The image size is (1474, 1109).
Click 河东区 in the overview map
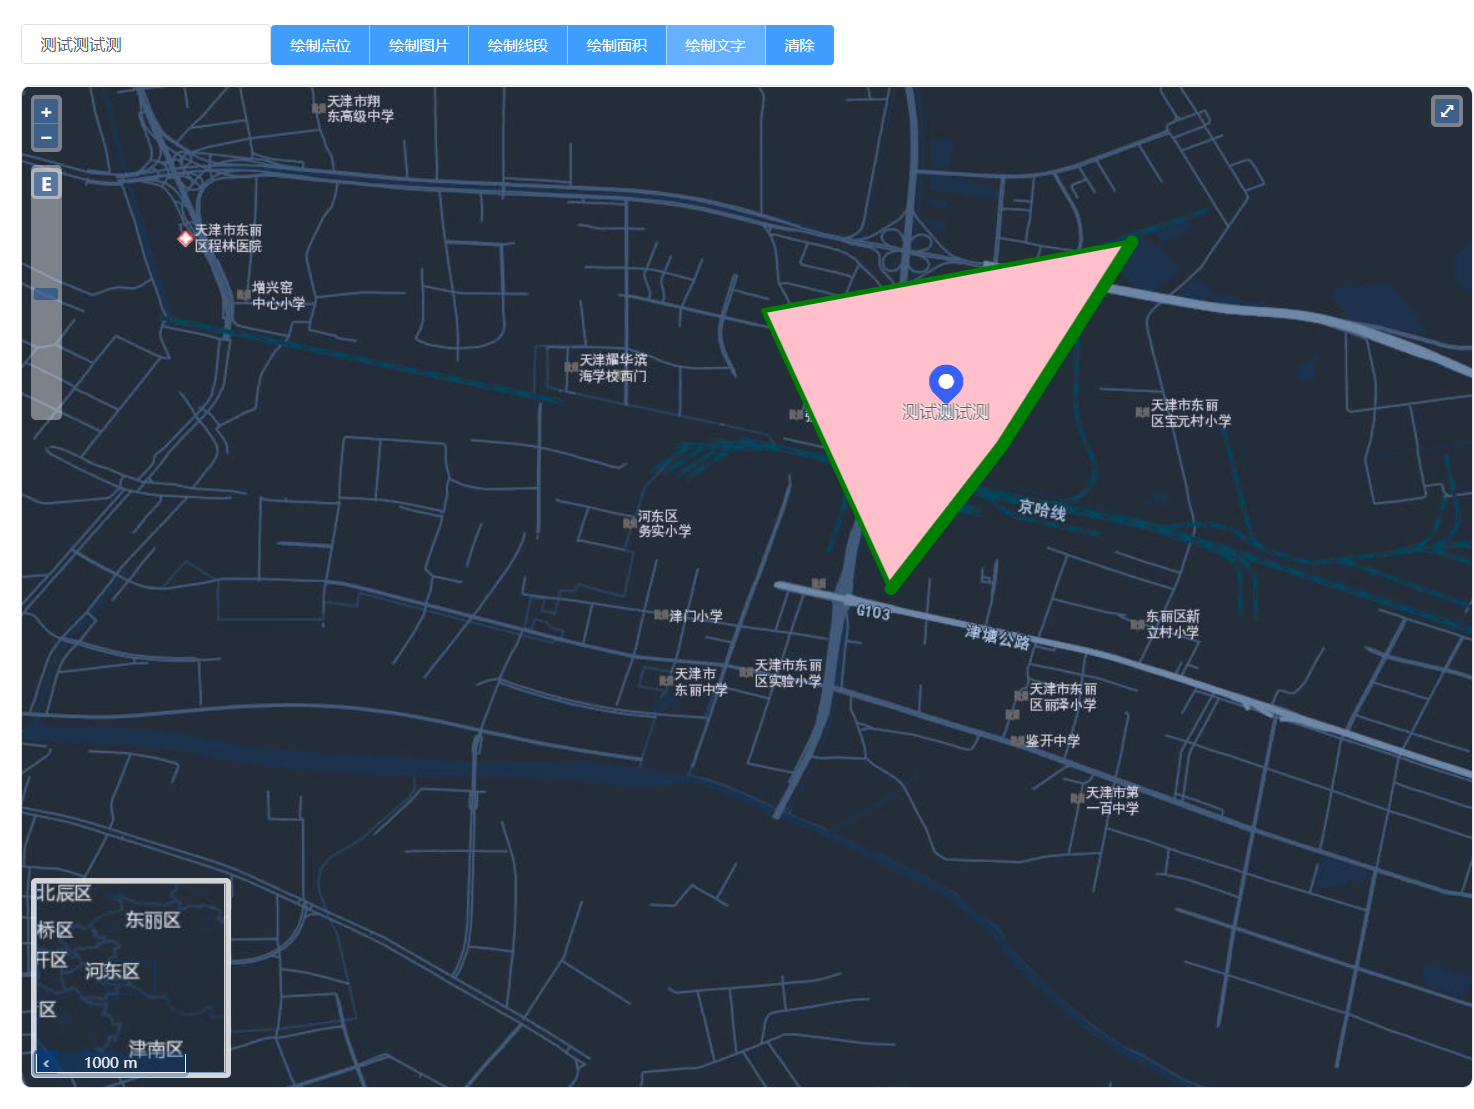112,971
